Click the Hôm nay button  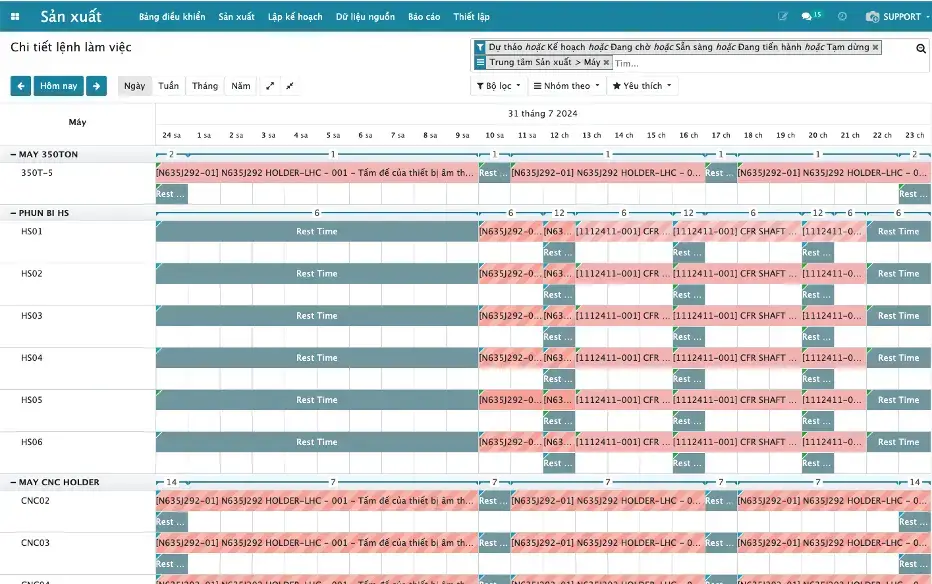58,86
